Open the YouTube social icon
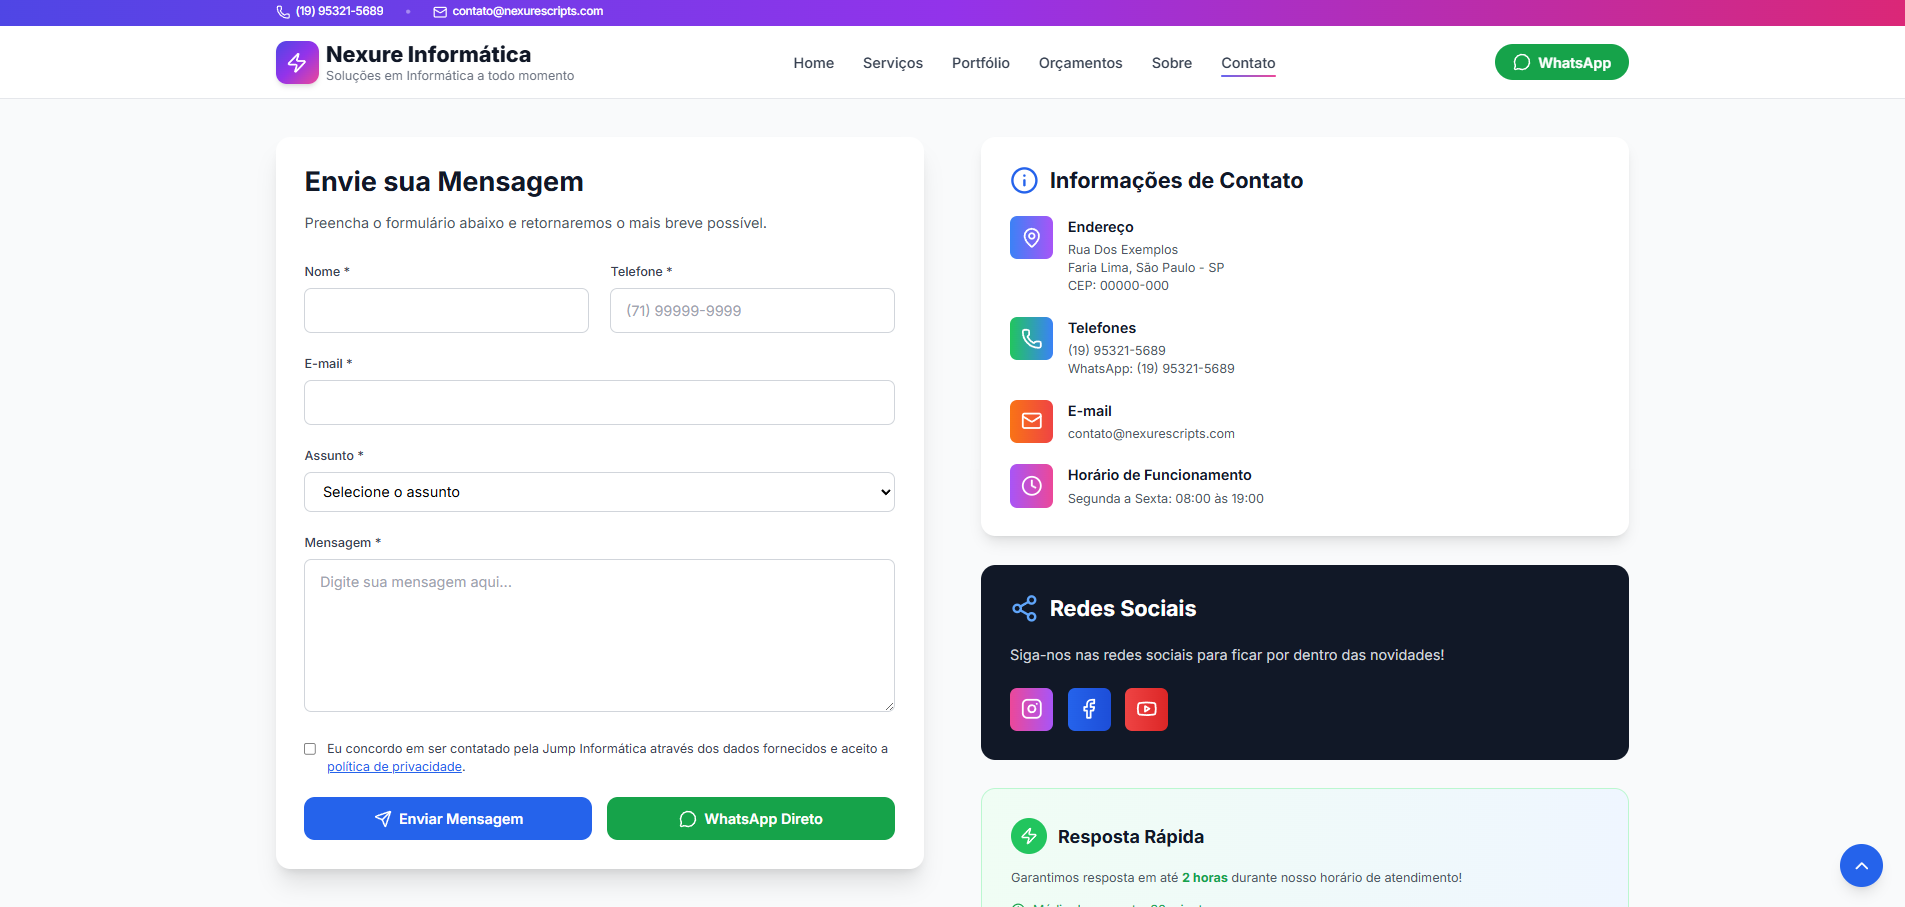This screenshot has width=1905, height=907. [x=1146, y=709]
